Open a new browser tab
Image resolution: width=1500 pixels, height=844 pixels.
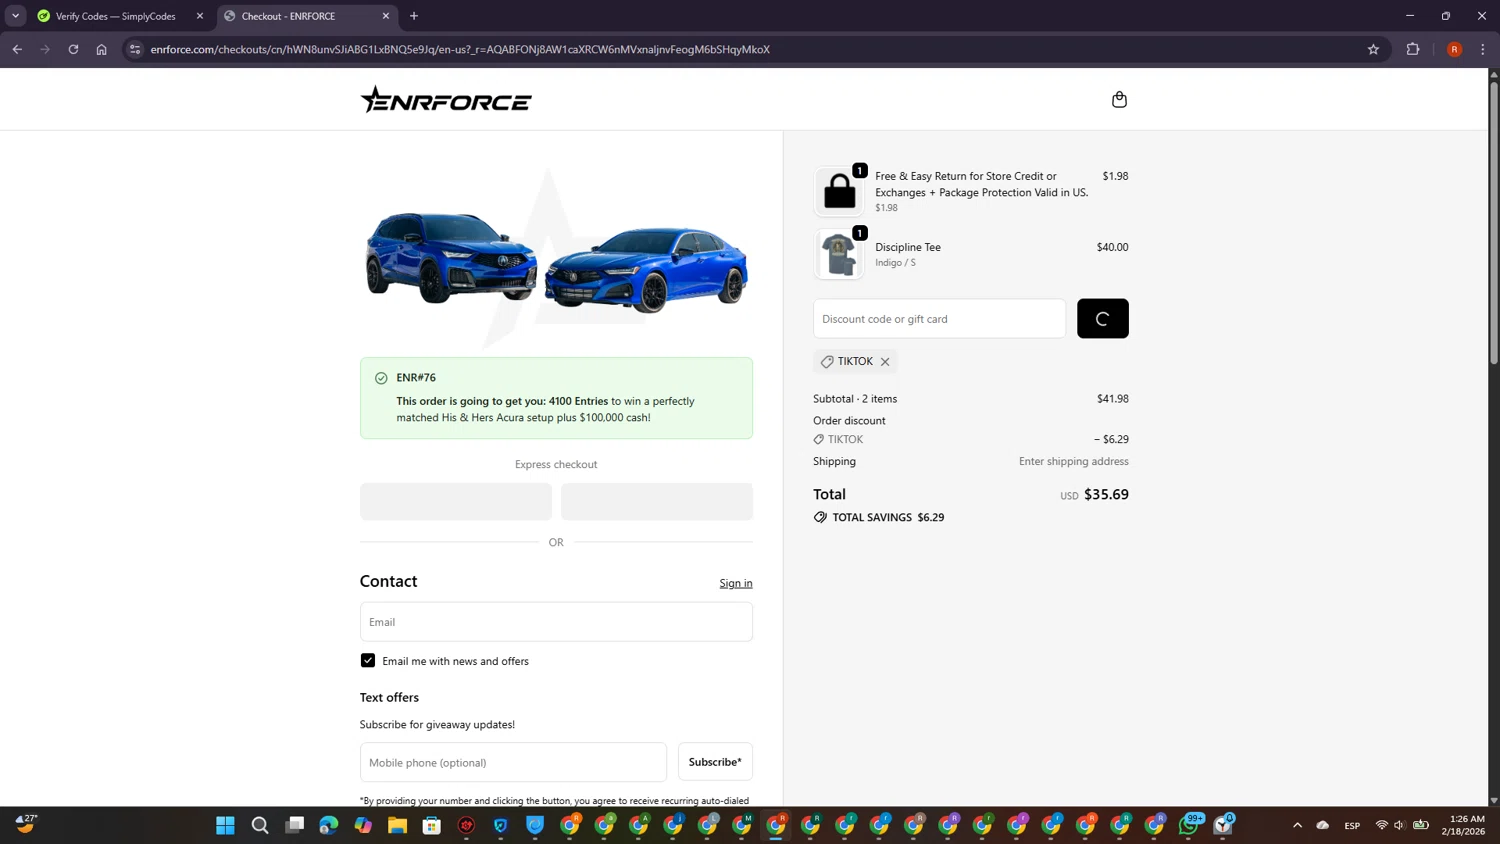414,16
